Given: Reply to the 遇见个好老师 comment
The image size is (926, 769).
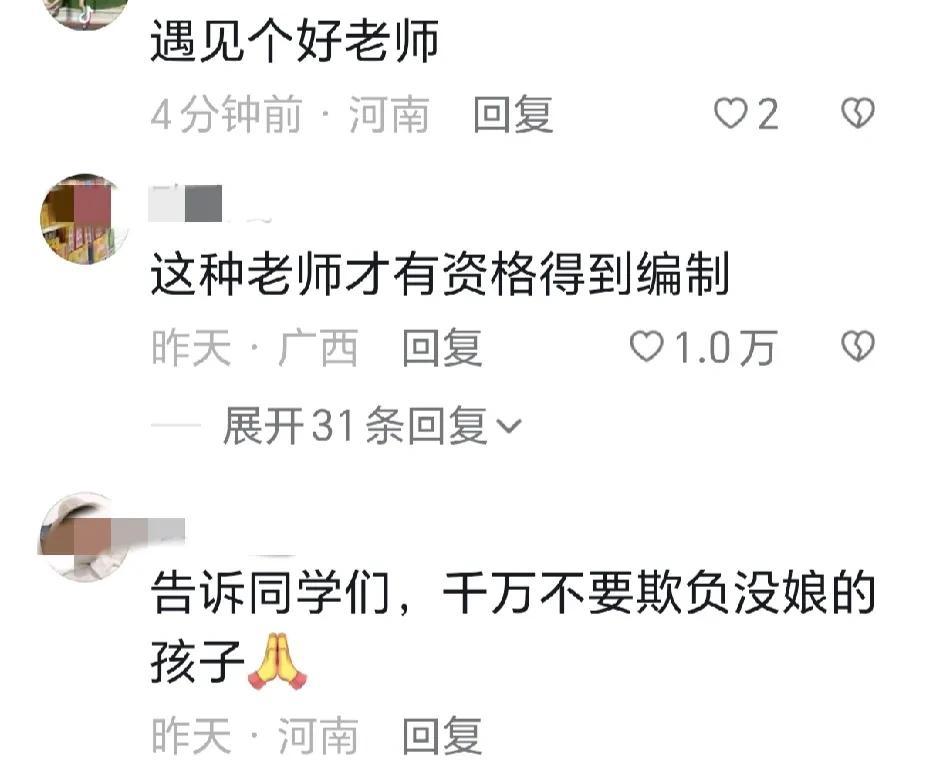Looking at the screenshot, I should point(513,113).
